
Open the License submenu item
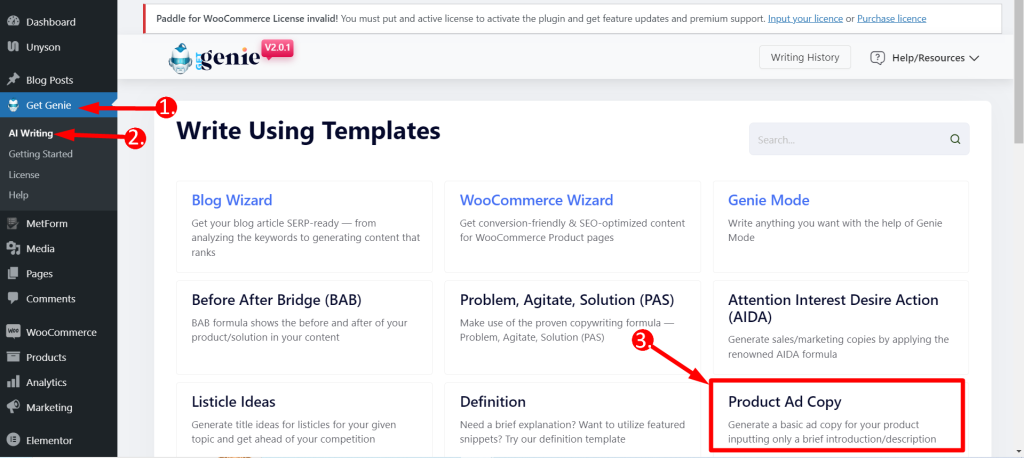pos(24,174)
